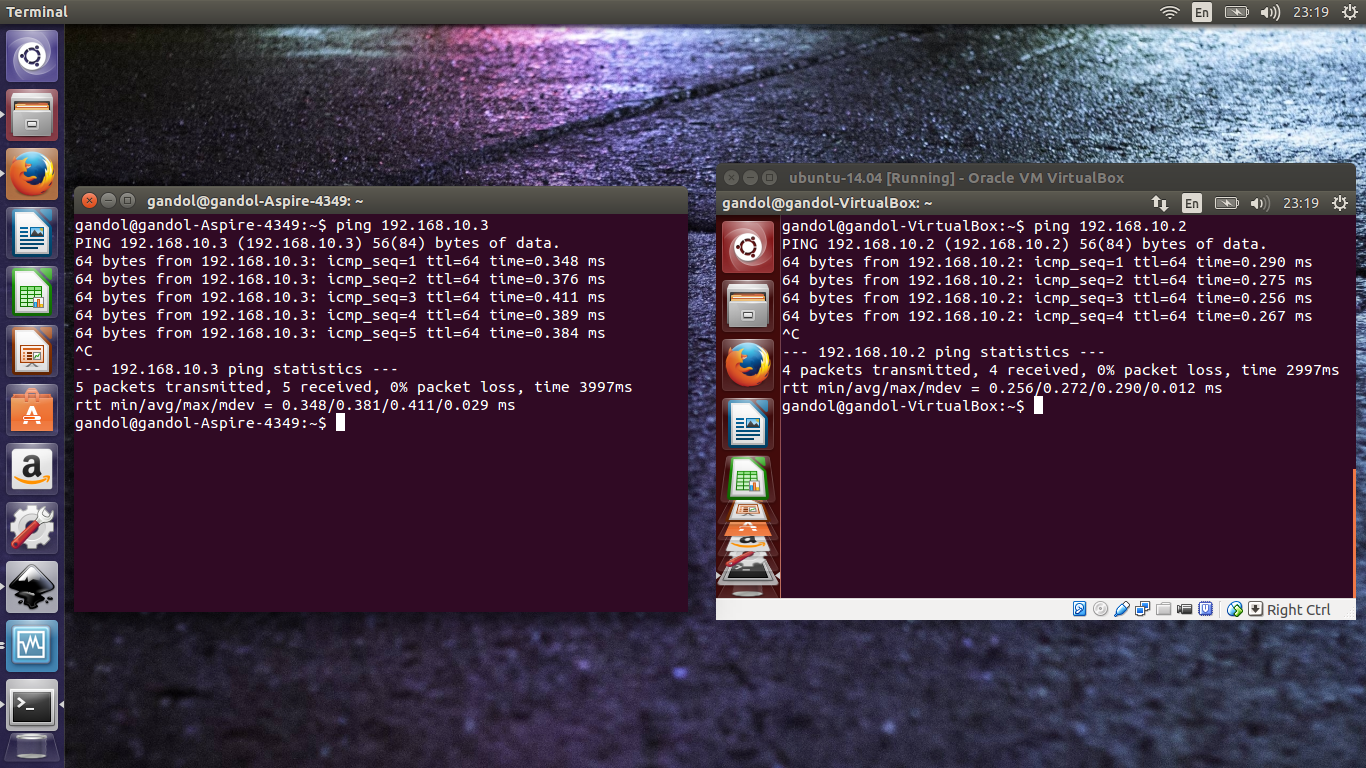Open the En keyboard layout menu
Image resolution: width=1366 pixels, height=768 pixels.
(x=1201, y=12)
